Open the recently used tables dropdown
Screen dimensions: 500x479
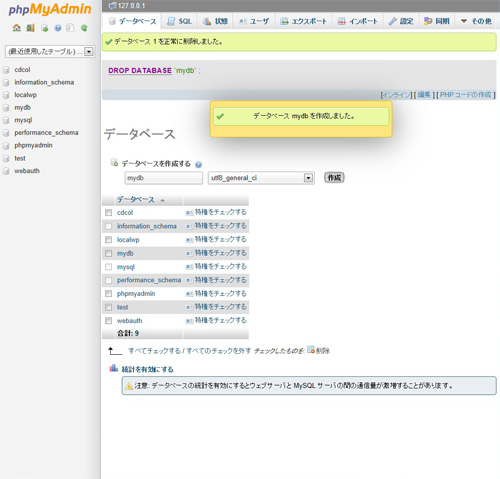[x=50, y=52]
